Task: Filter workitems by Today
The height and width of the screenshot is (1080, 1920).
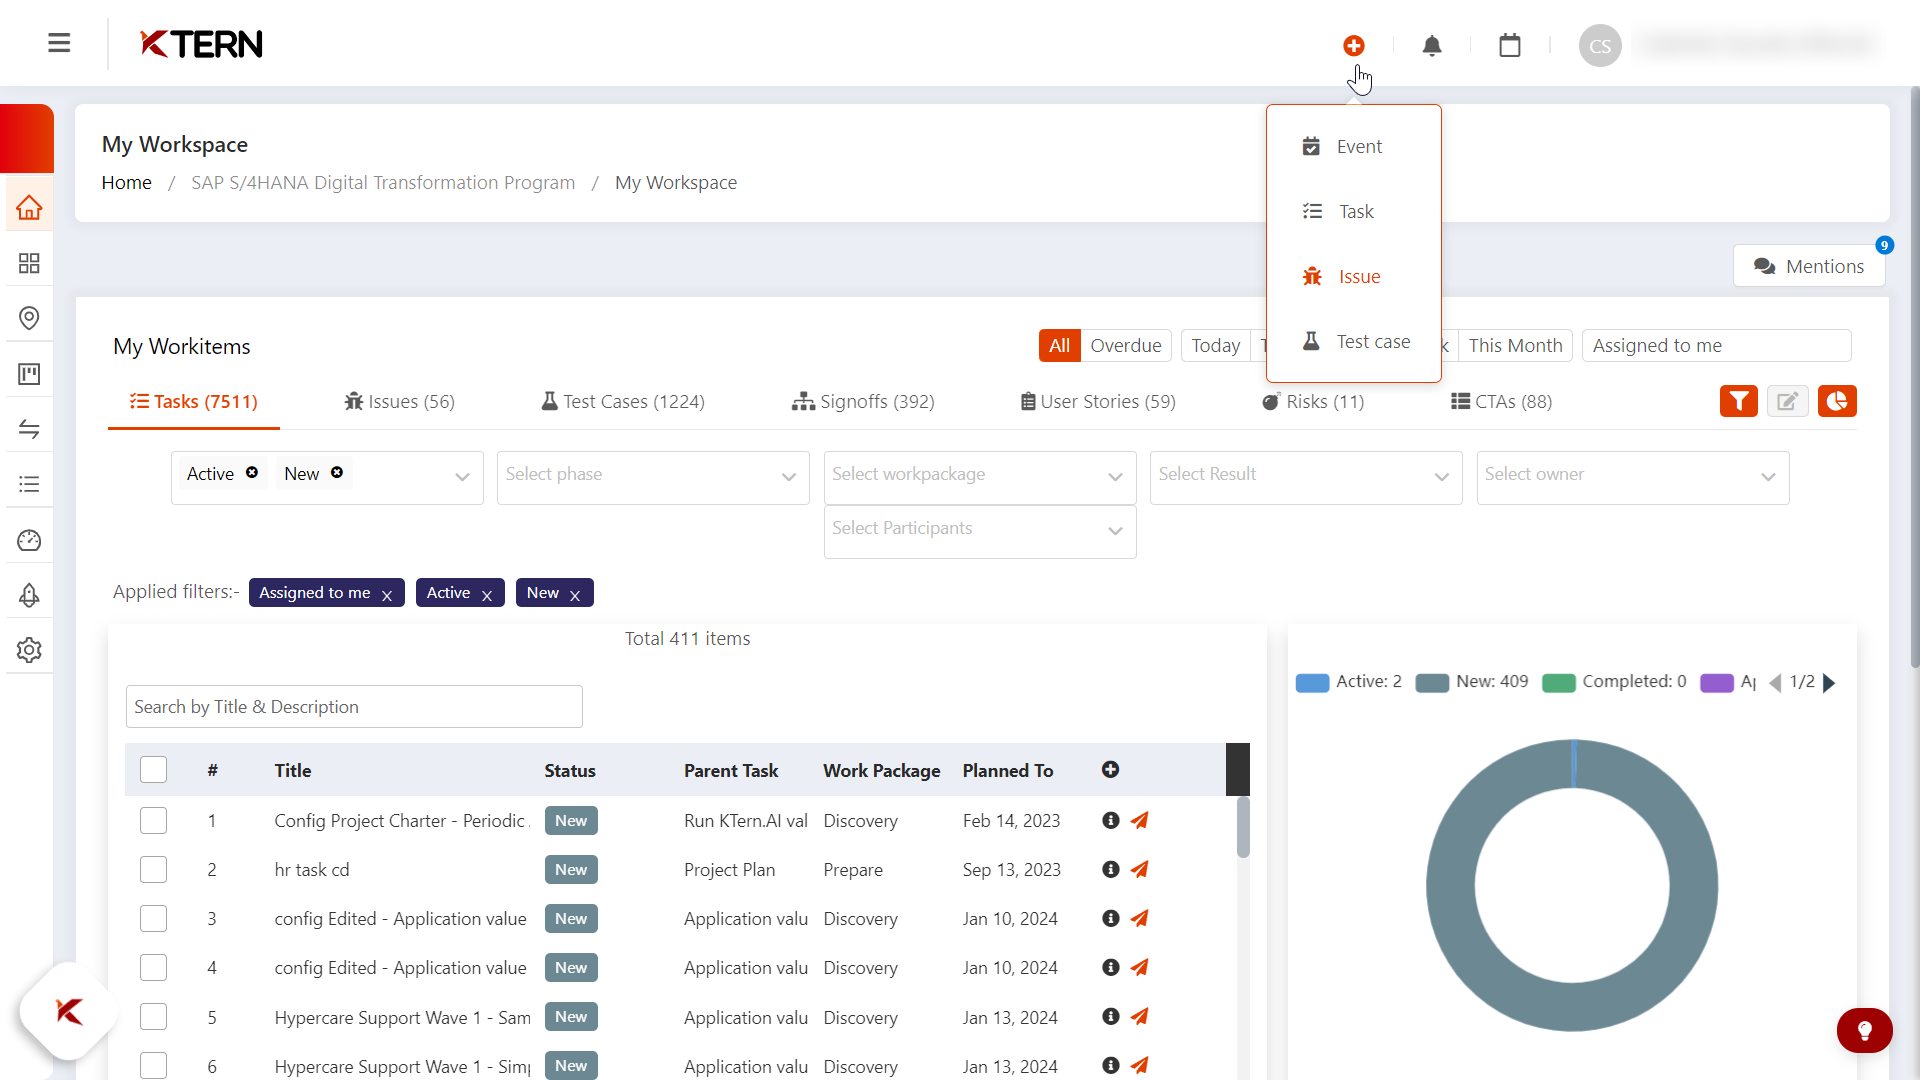Action: (x=1215, y=345)
